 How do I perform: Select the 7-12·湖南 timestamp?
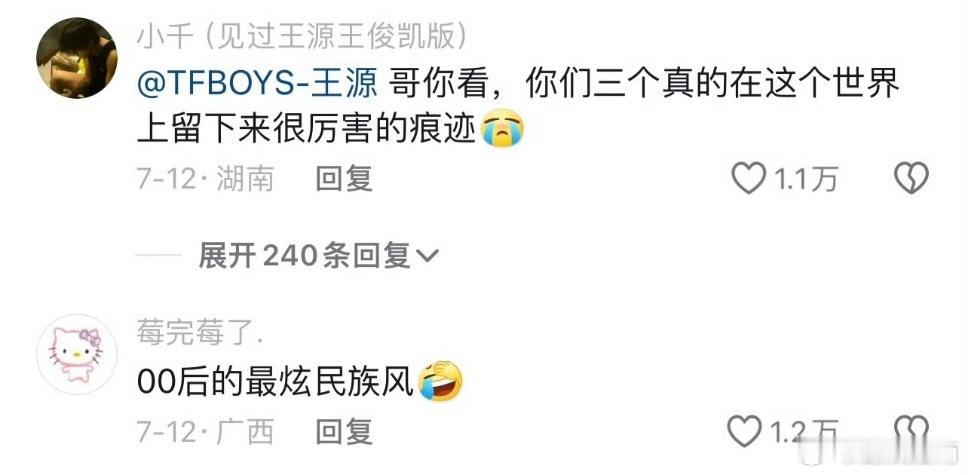(x=205, y=179)
